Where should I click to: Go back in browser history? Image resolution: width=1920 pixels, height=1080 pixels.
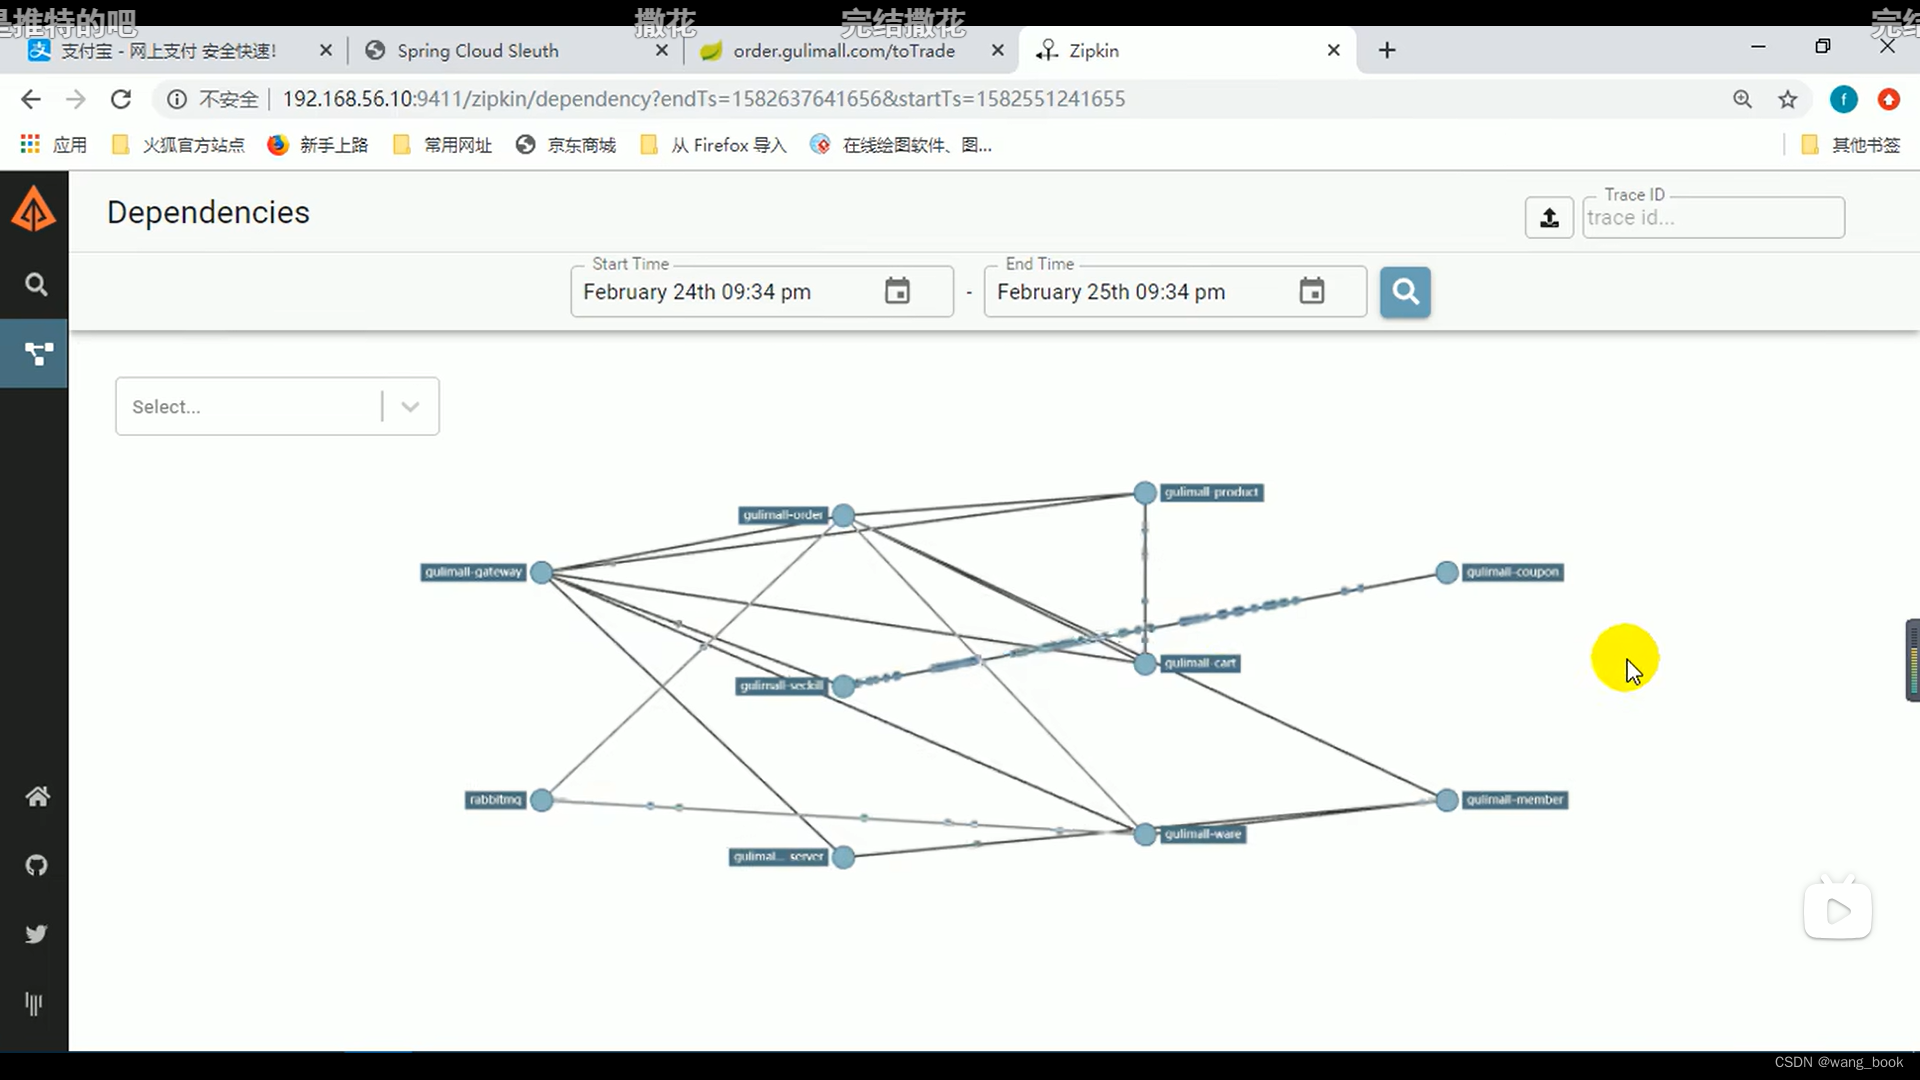coord(31,99)
